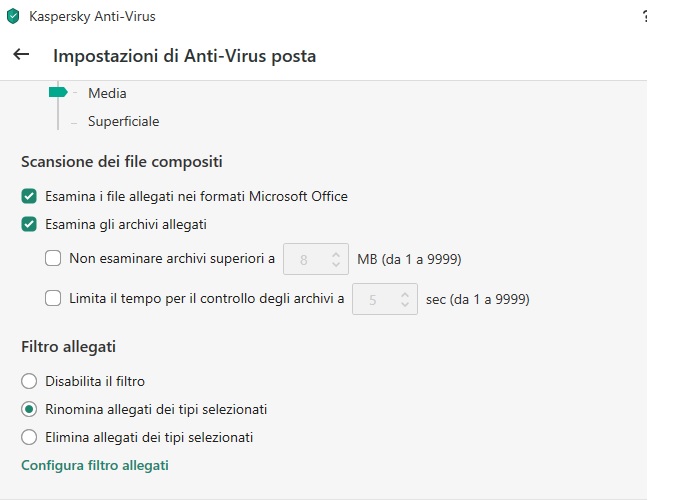
Task: Open the help question mark icon
Action: pyautogui.click(x=645, y=16)
